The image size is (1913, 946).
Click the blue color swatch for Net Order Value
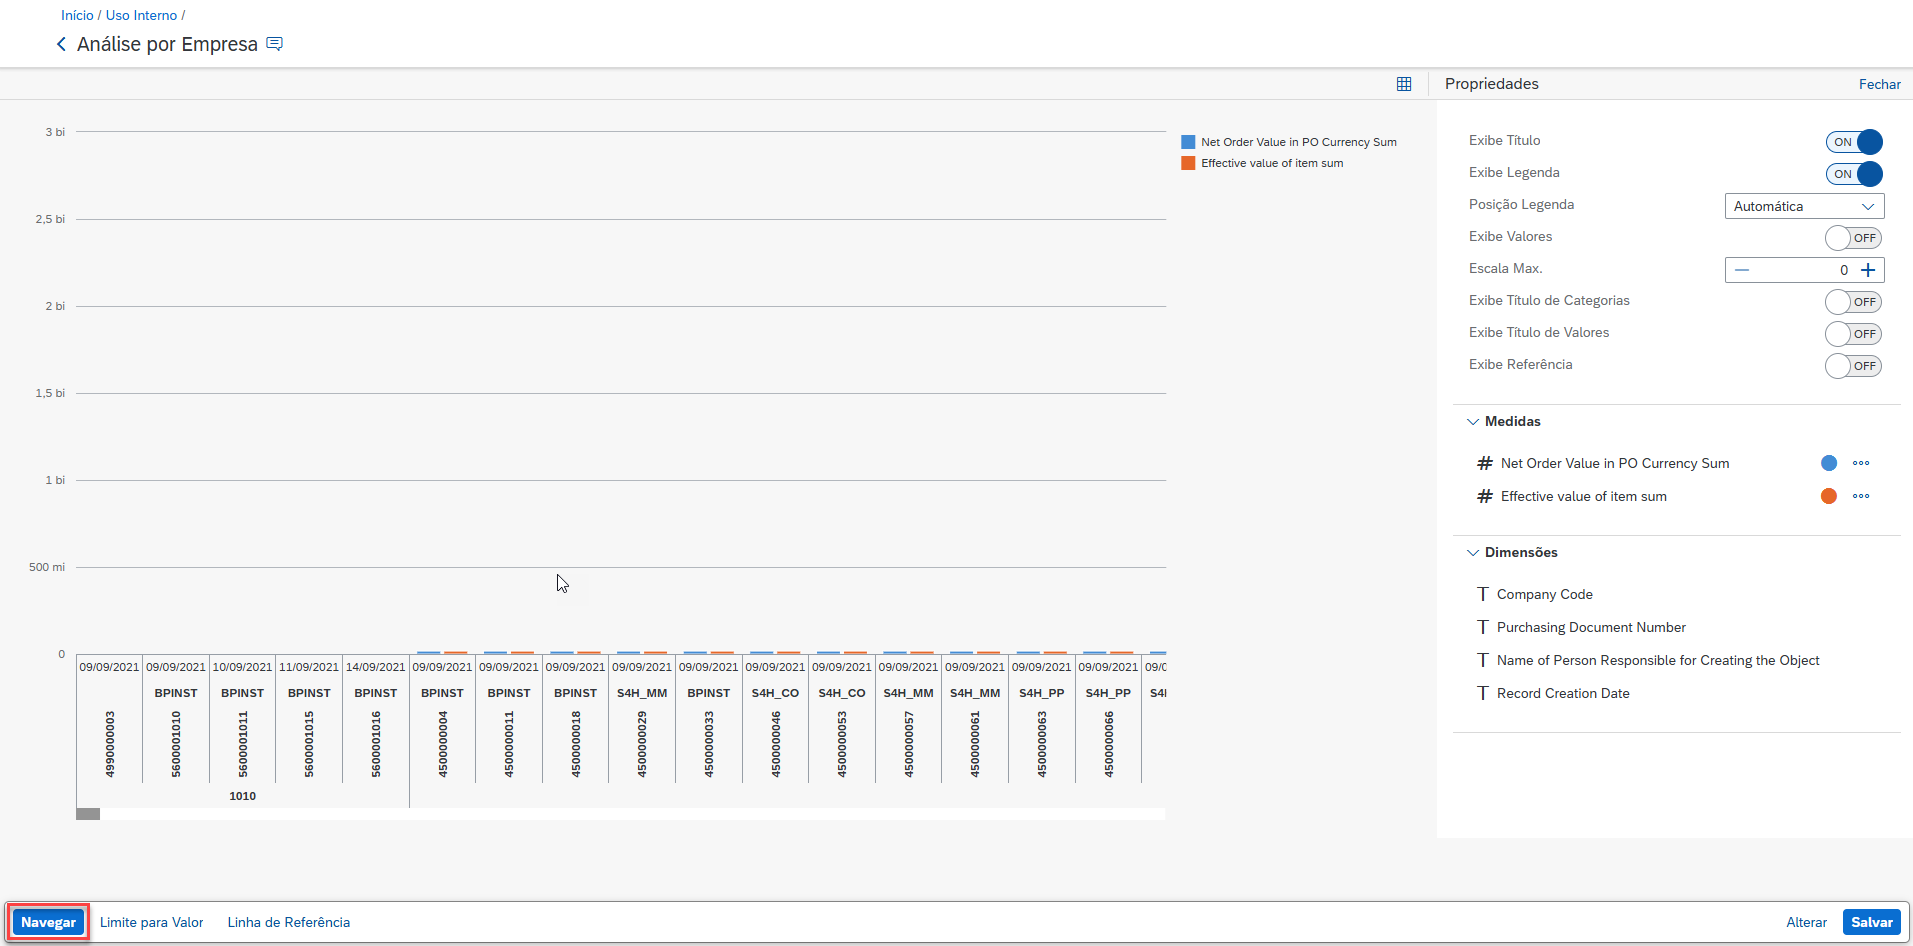coord(1828,463)
